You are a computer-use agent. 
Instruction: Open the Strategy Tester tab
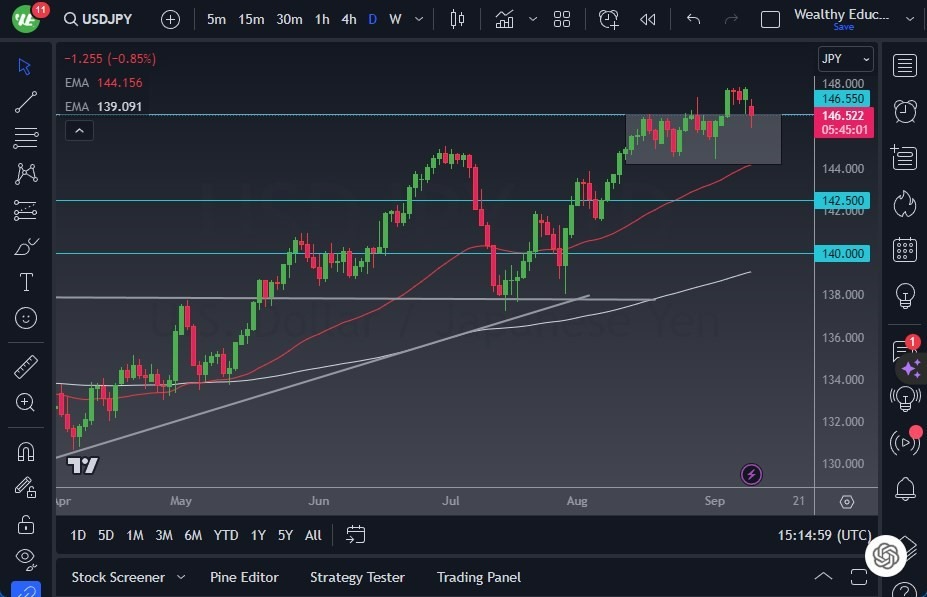click(357, 577)
